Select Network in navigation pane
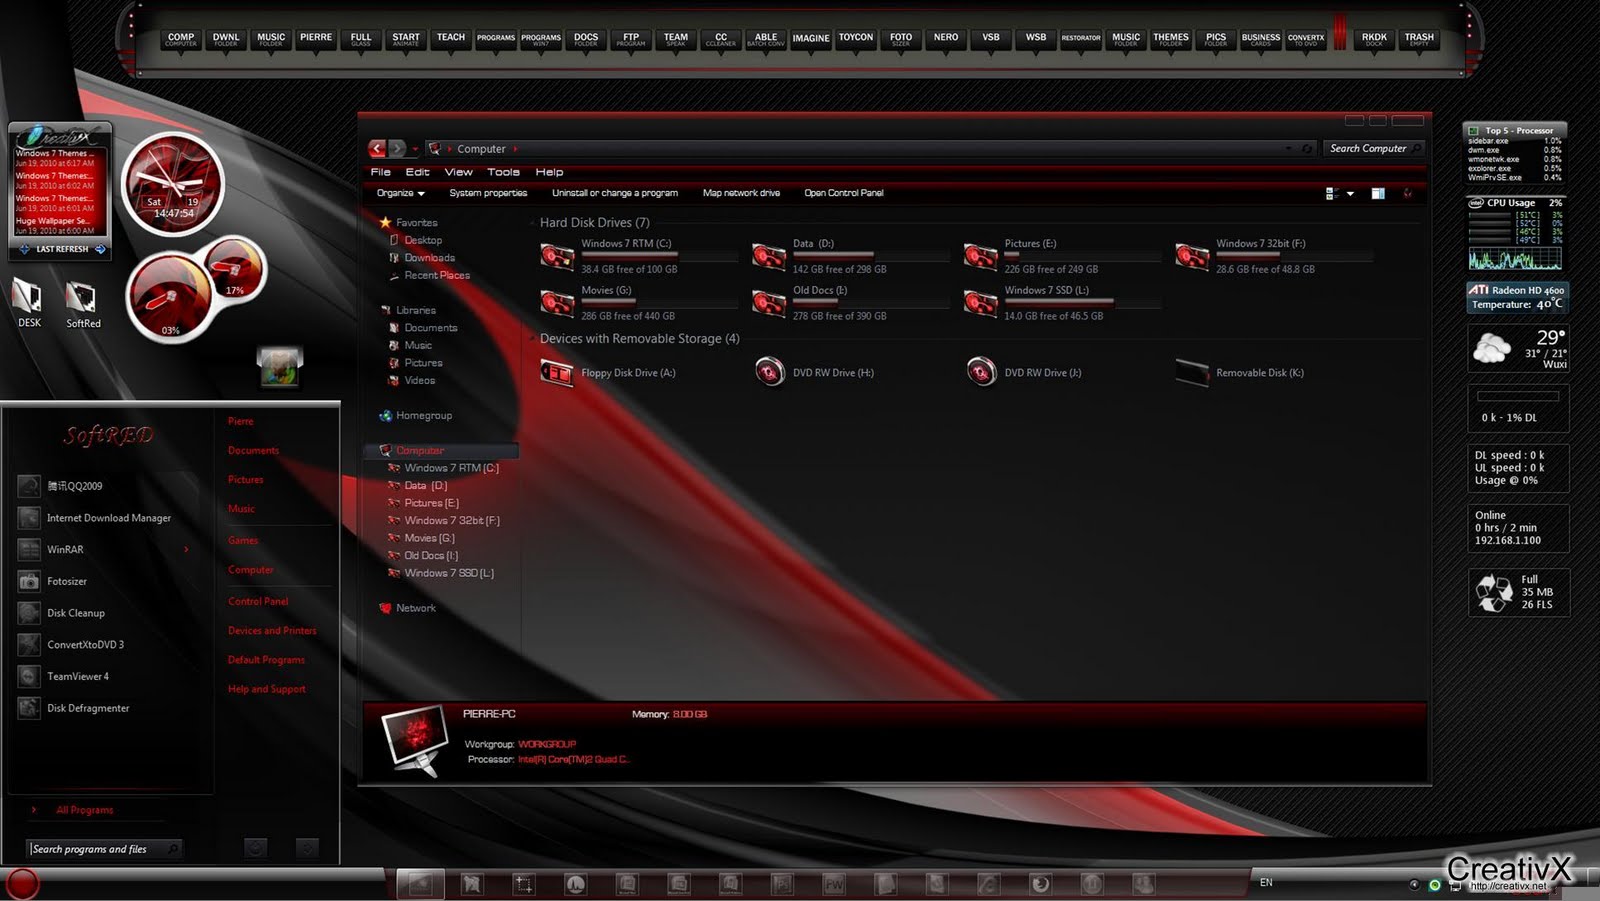This screenshot has width=1600, height=901. coord(415,608)
